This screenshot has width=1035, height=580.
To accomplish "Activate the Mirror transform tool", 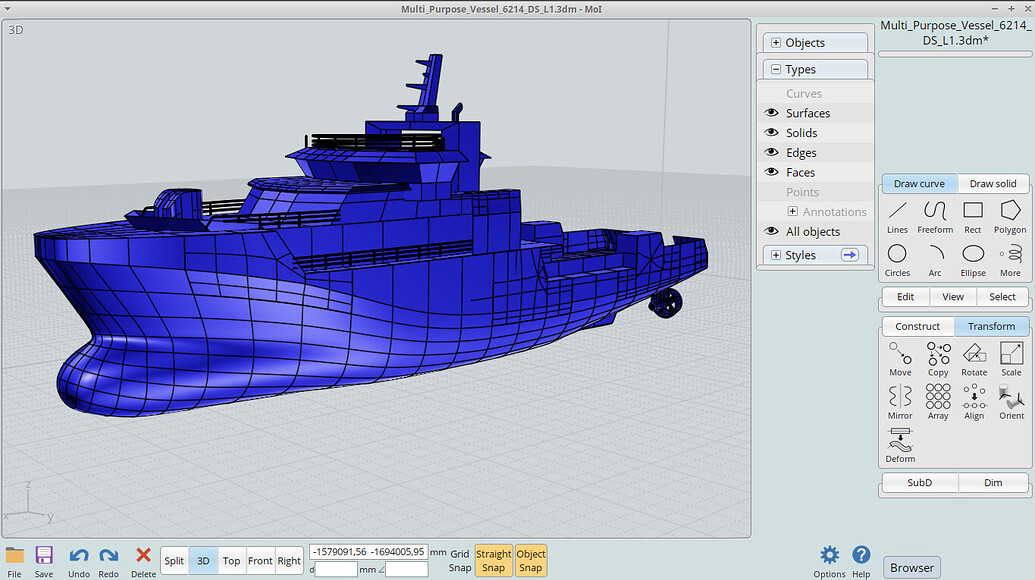I will [x=900, y=403].
